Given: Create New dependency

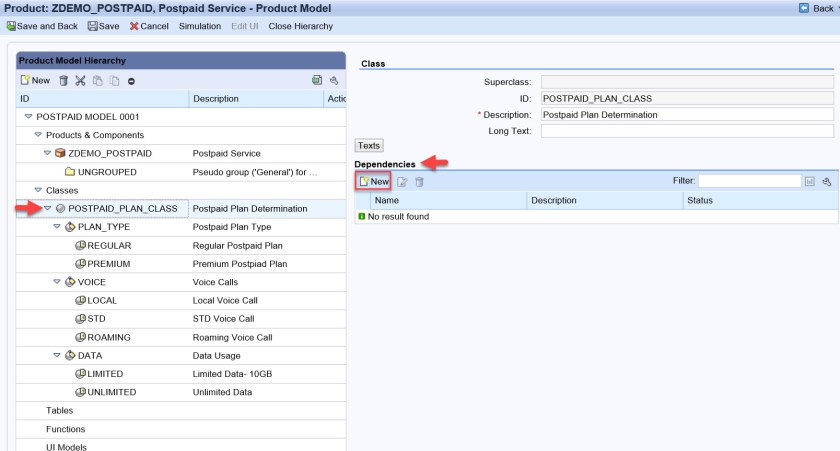Looking at the screenshot, I should [x=373, y=182].
